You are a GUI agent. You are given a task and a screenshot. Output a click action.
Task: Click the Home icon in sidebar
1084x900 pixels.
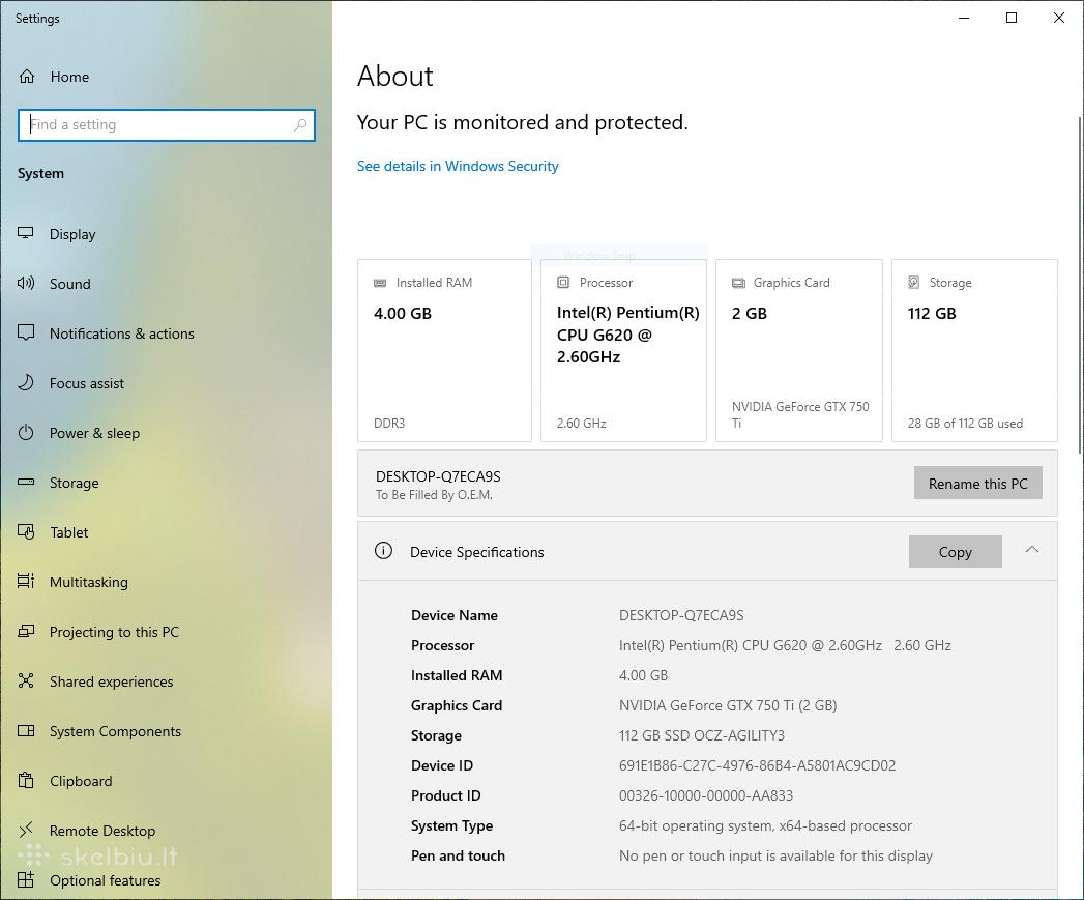pos(27,76)
